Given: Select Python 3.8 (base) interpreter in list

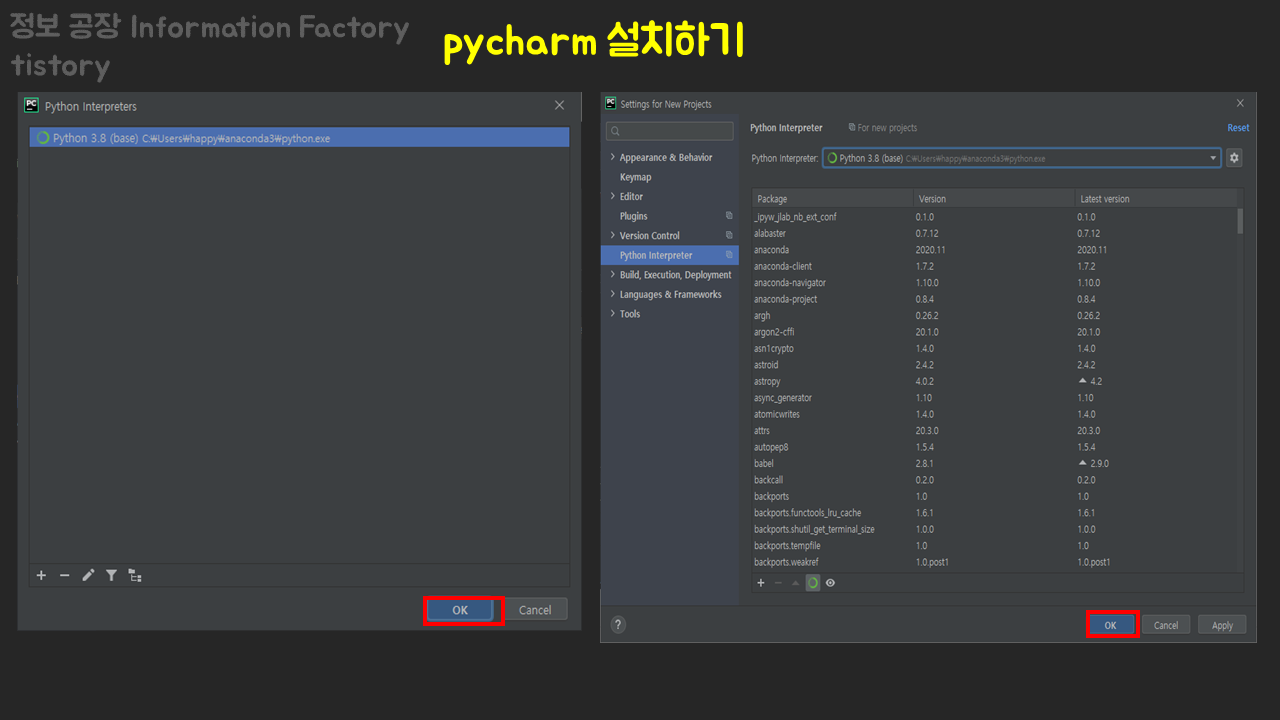Looking at the screenshot, I should click(x=300, y=138).
